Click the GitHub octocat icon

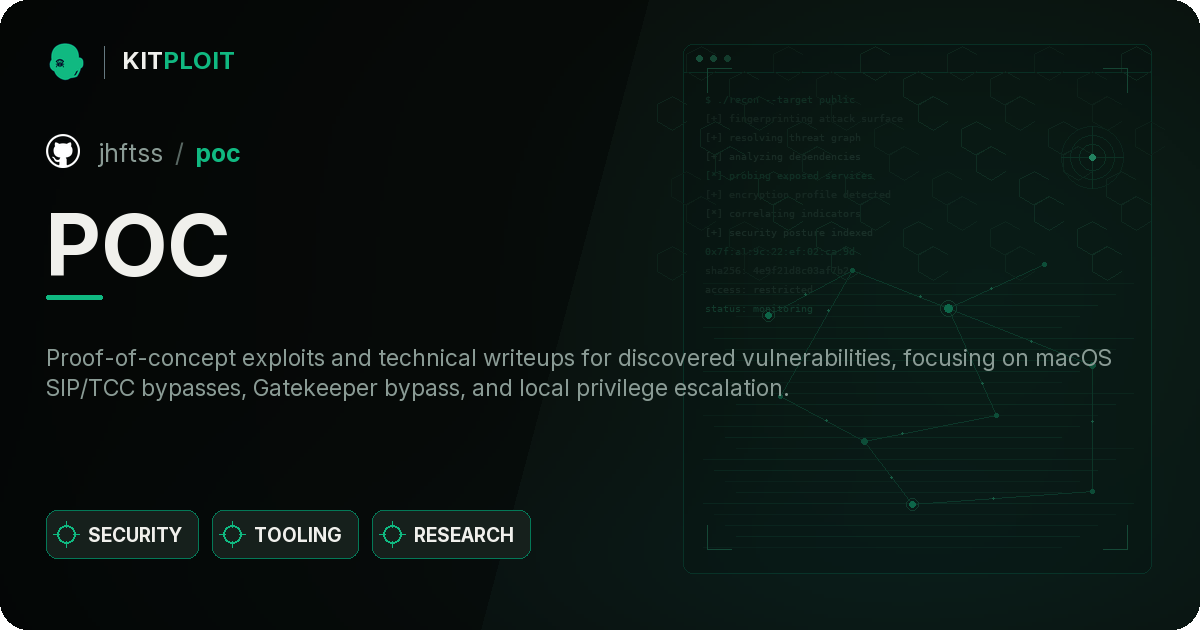tap(63, 152)
